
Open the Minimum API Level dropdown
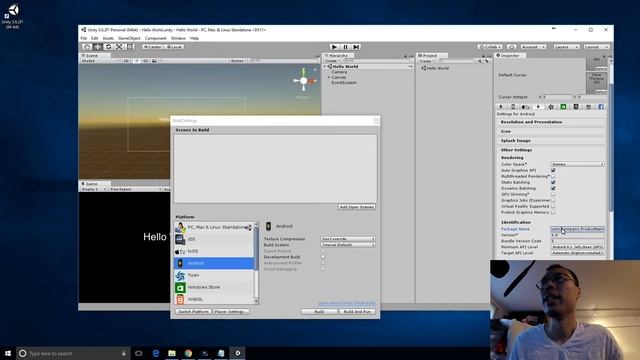[578, 247]
